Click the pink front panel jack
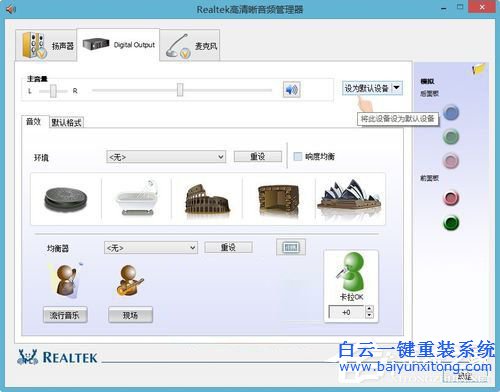The width and height of the screenshot is (500, 392). click(451, 198)
